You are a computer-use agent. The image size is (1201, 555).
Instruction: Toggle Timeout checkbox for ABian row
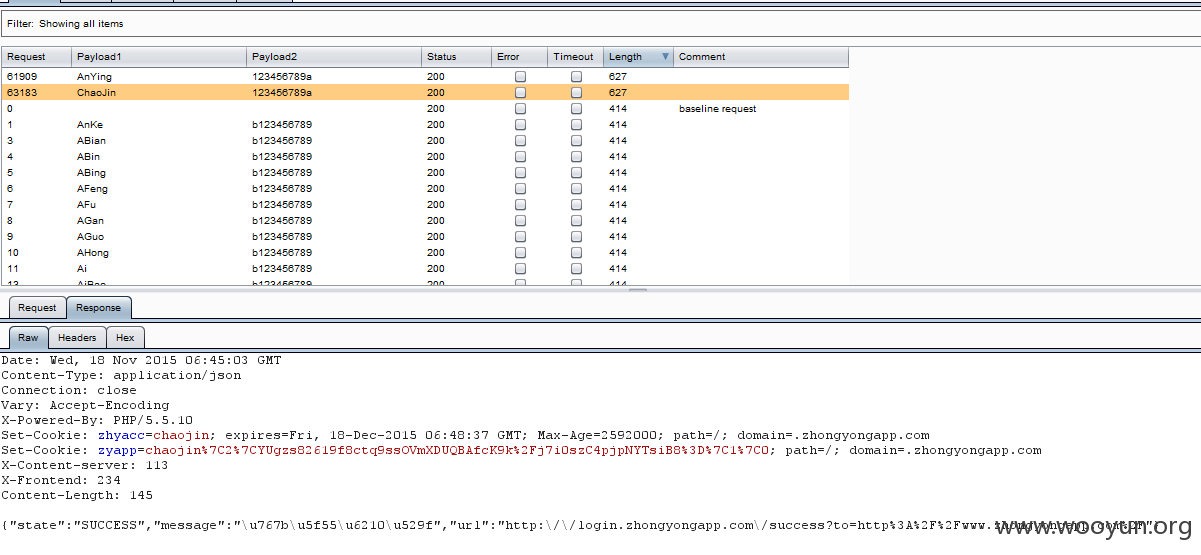pos(576,141)
